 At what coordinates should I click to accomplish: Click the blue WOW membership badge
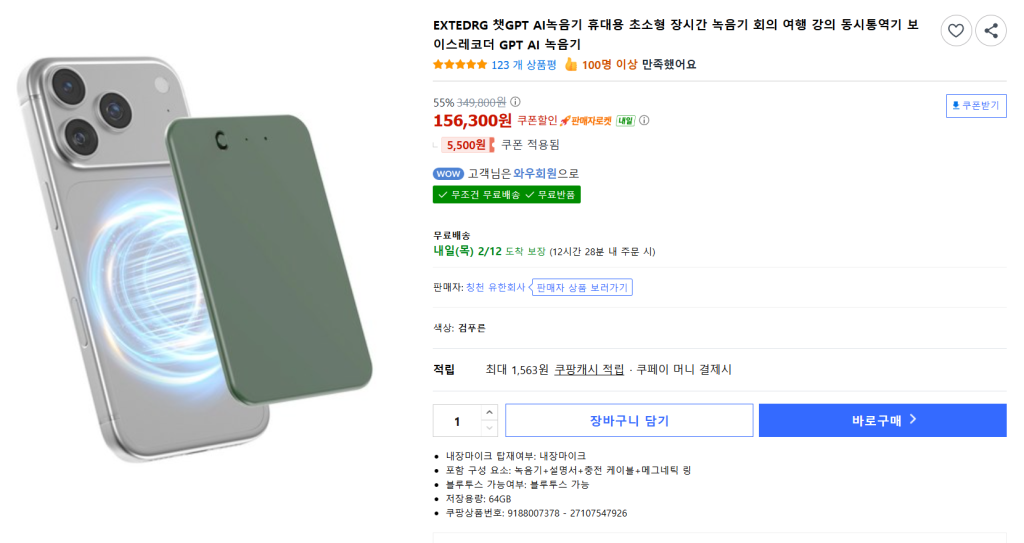coord(448,173)
